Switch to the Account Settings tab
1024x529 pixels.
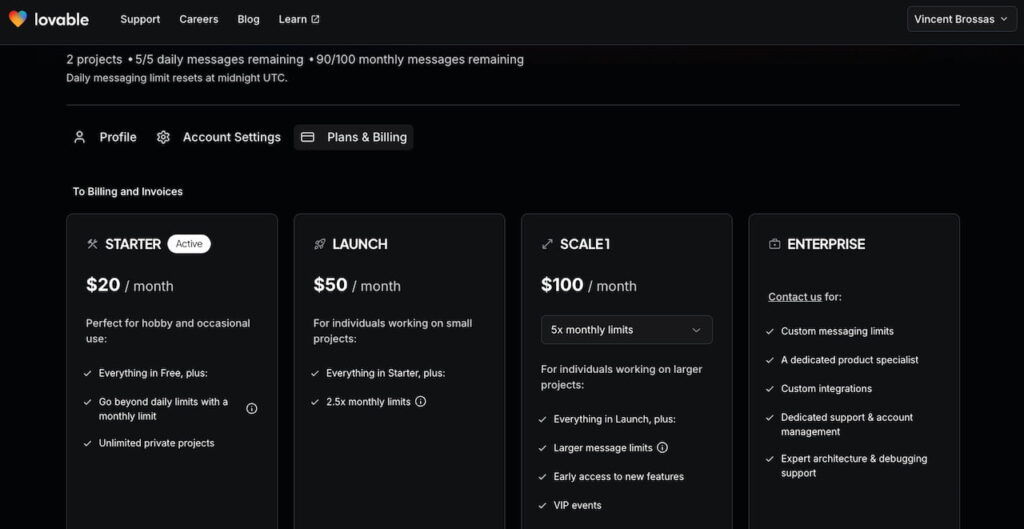tap(218, 137)
